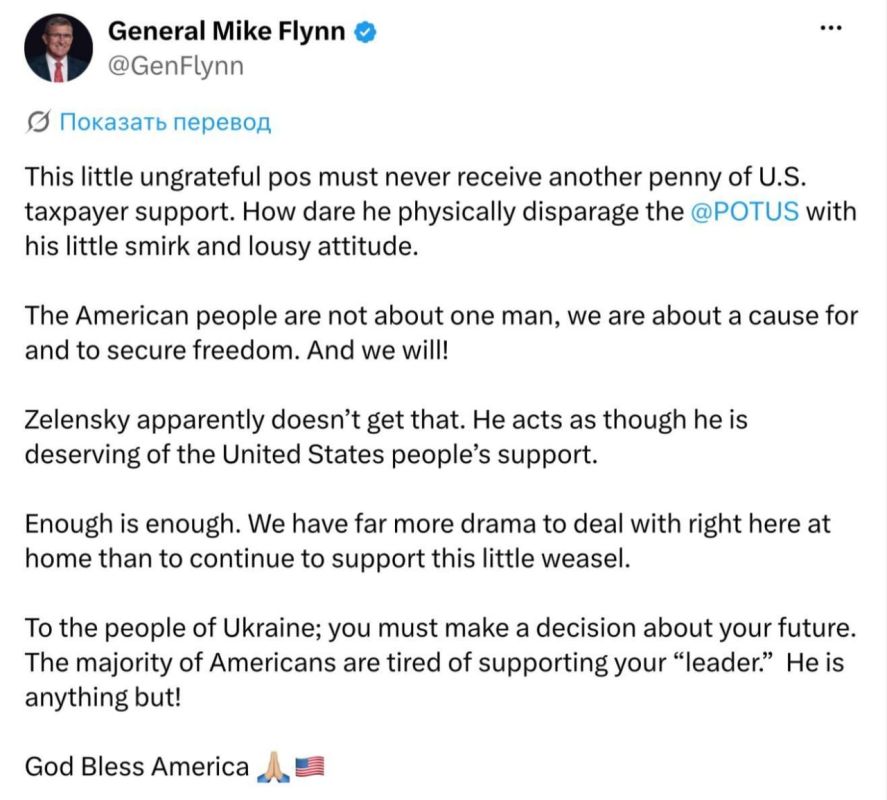Click the Grok translate slash icon

(x=38, y=121)
